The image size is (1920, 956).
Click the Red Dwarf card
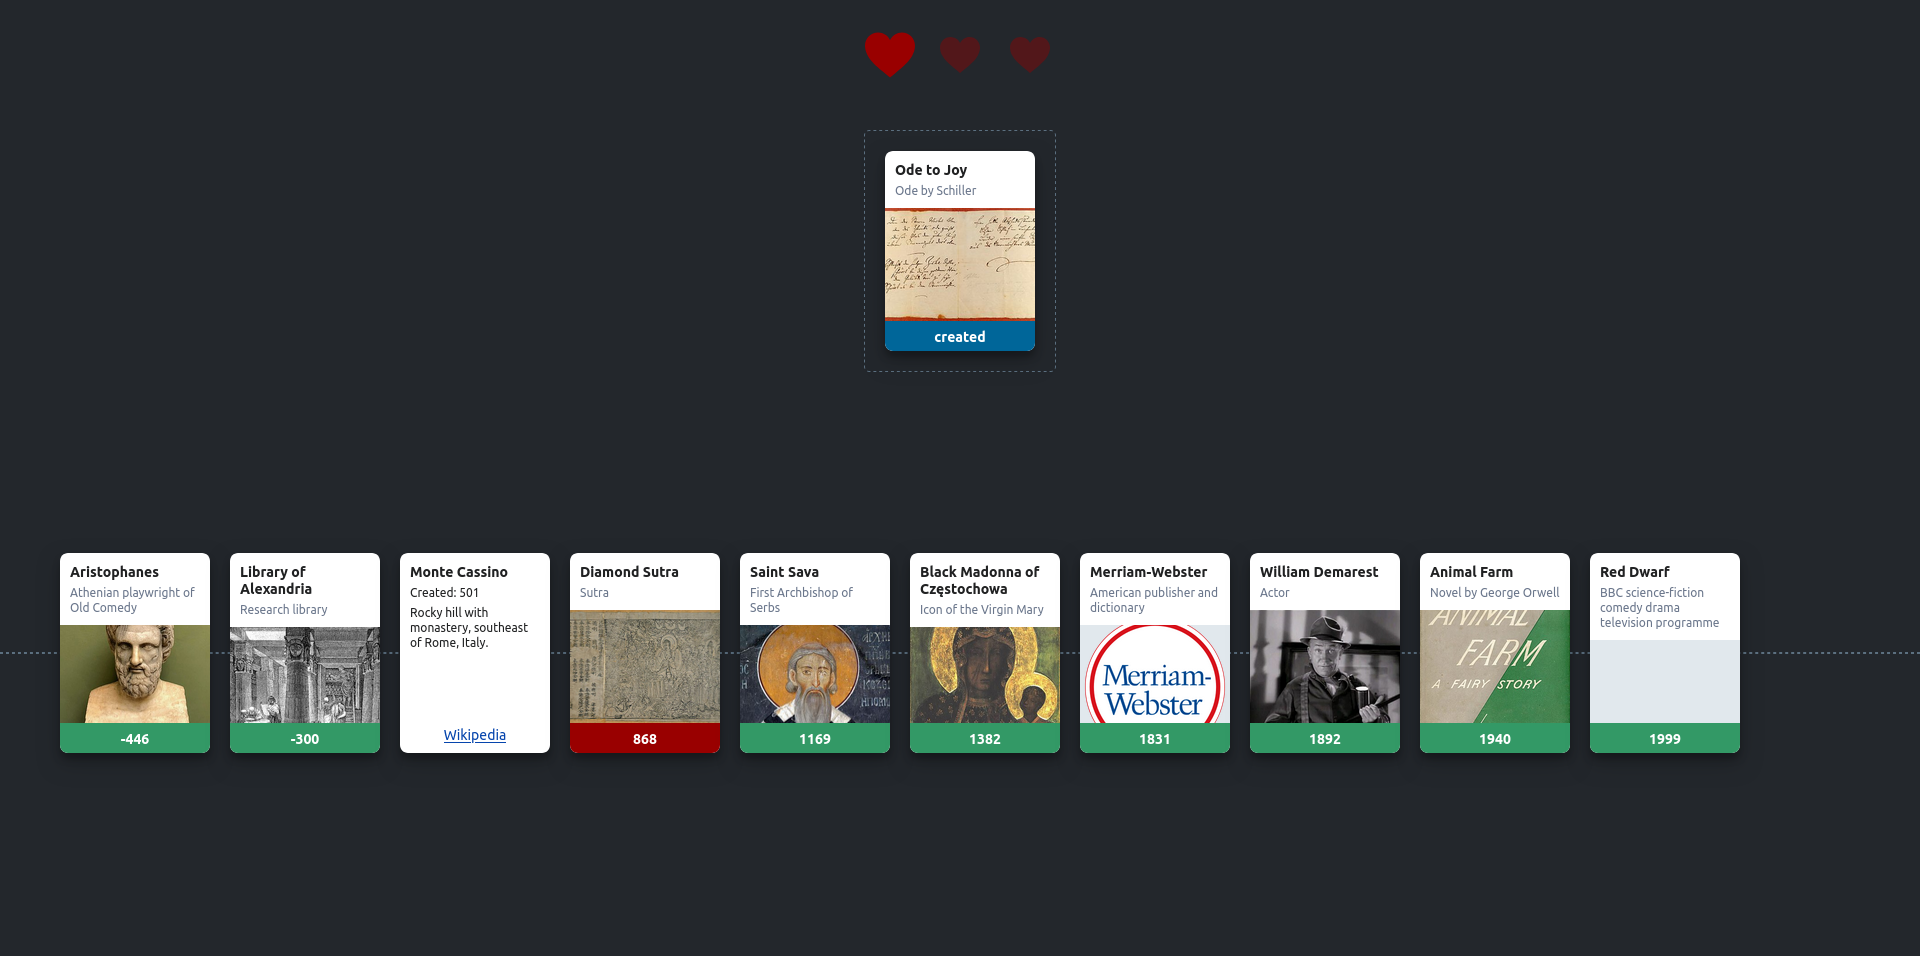click(1665, 653)
